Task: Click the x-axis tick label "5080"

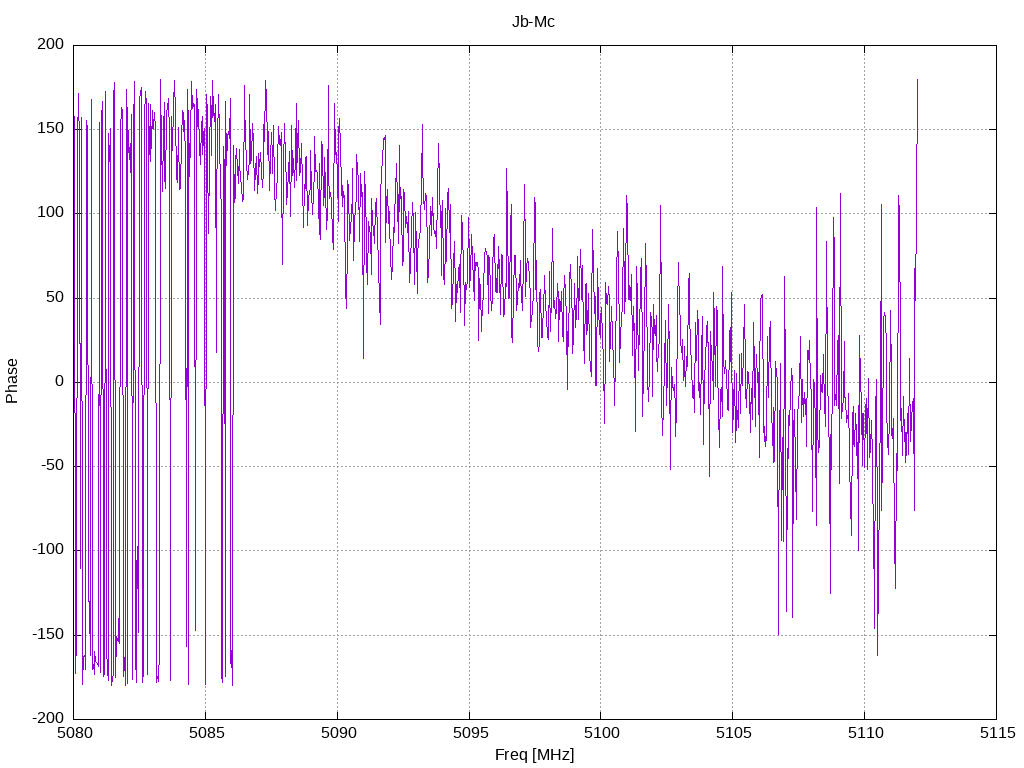Action: pyautogui.click(x=74, y=733)
